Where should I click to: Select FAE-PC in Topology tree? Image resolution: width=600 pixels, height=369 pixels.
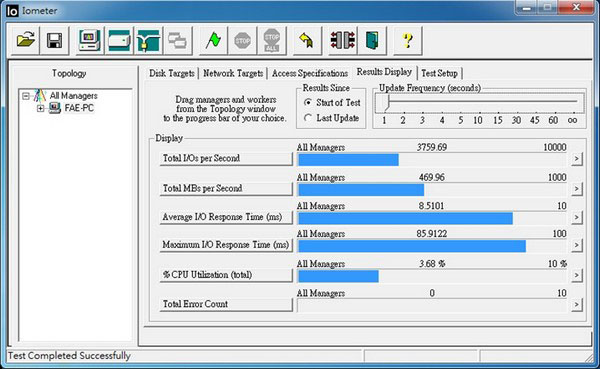tap(79, 108)
